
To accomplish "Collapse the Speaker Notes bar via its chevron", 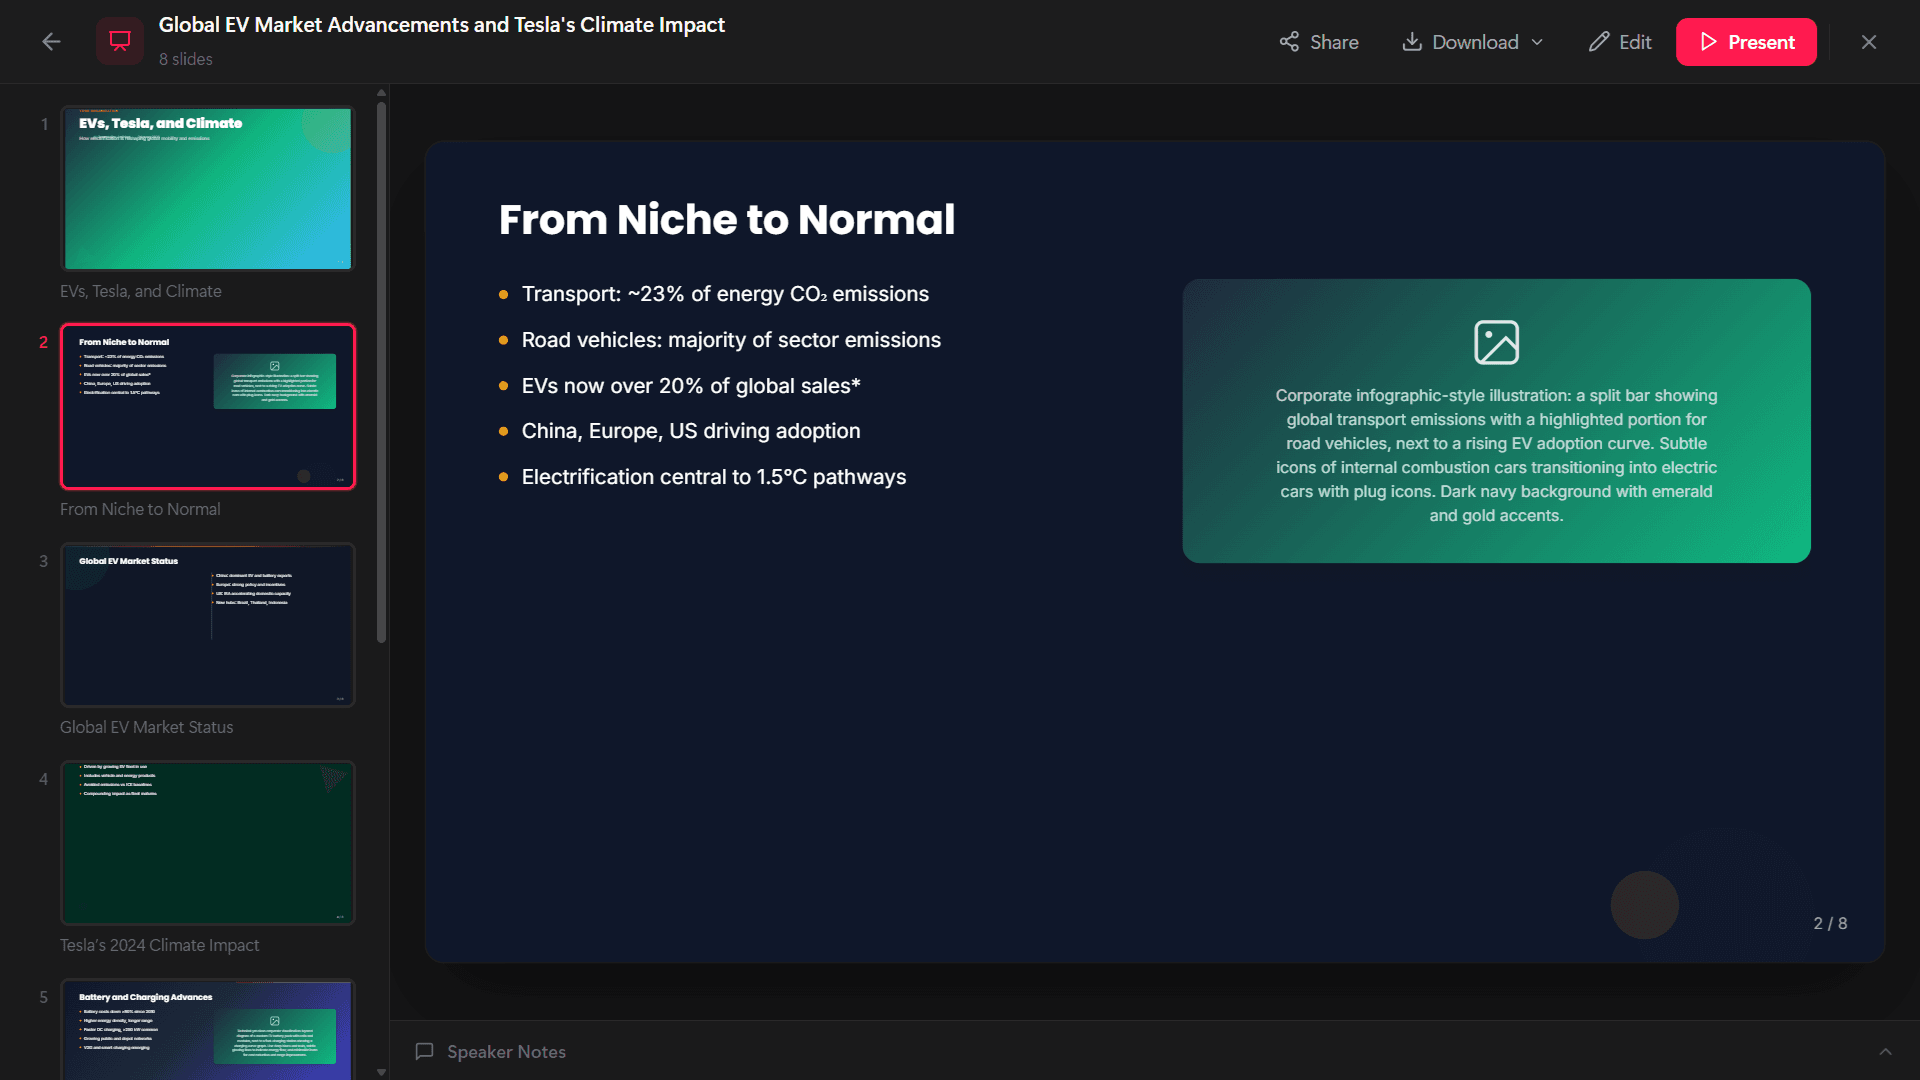I will coord(1884,1051).
